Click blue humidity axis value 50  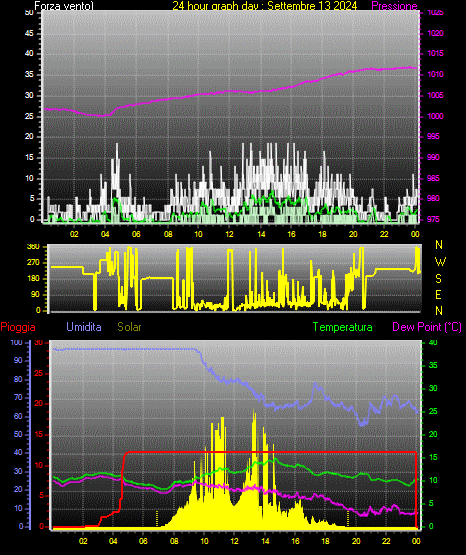click(x=18, y=434)
